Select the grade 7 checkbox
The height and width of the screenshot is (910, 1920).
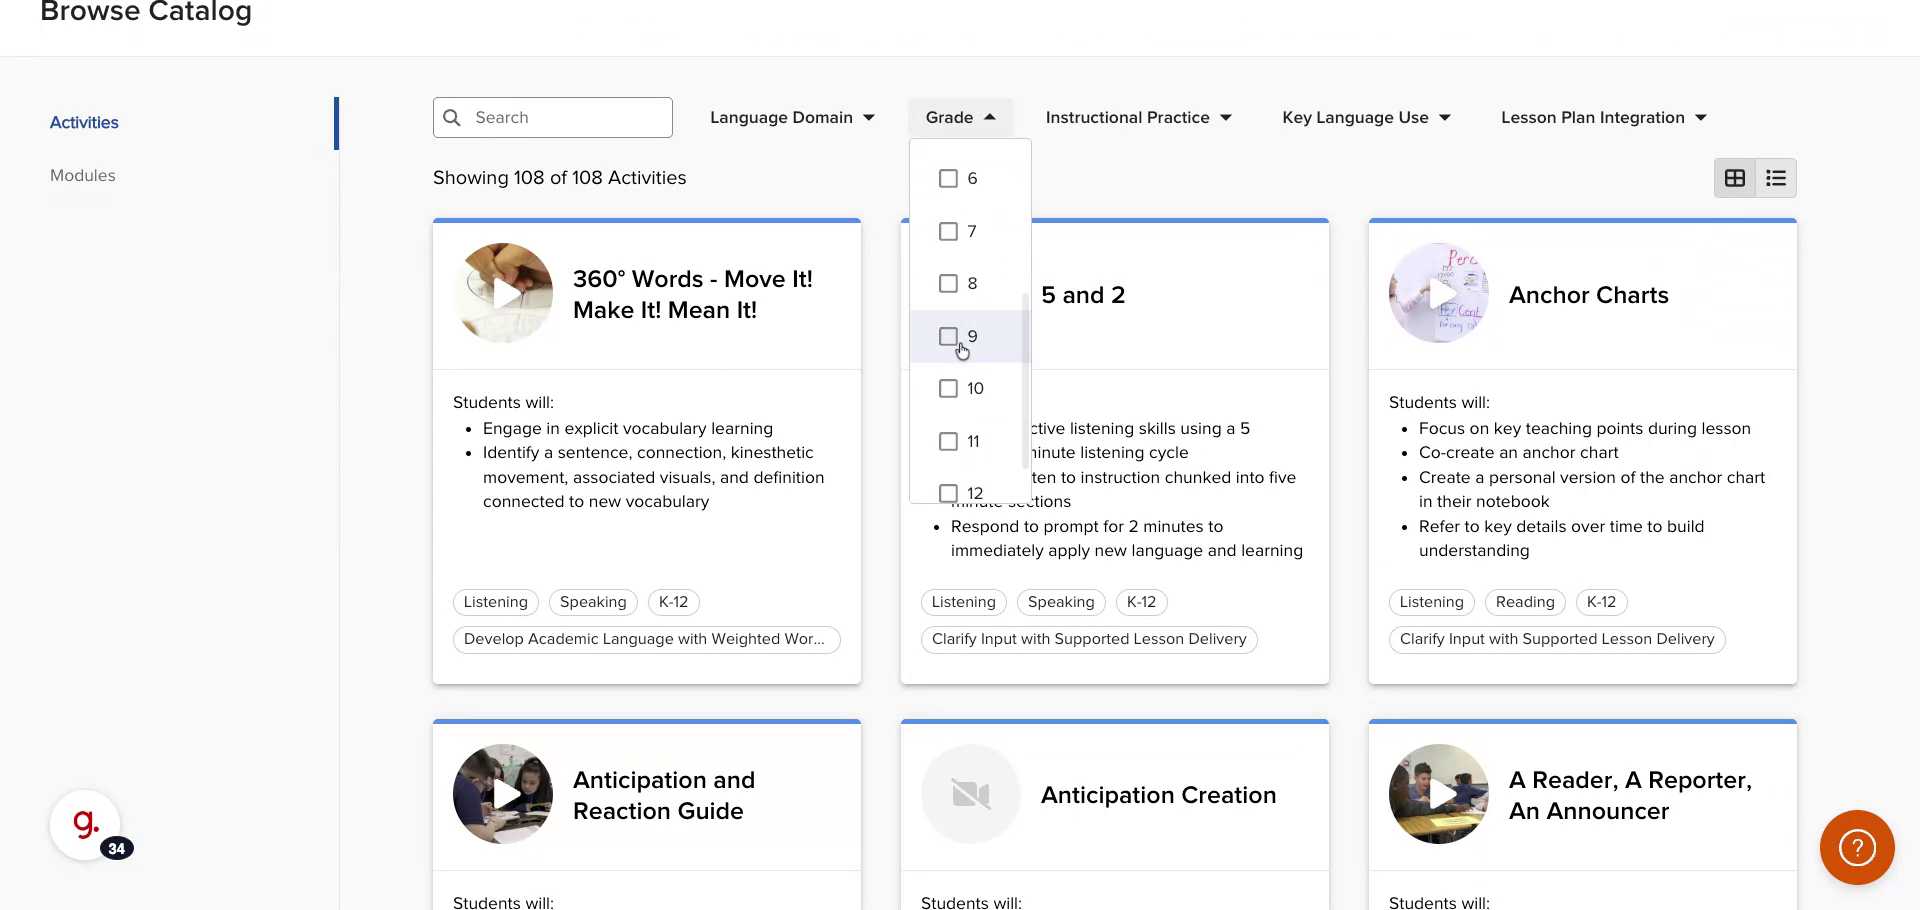pos(948,232)
